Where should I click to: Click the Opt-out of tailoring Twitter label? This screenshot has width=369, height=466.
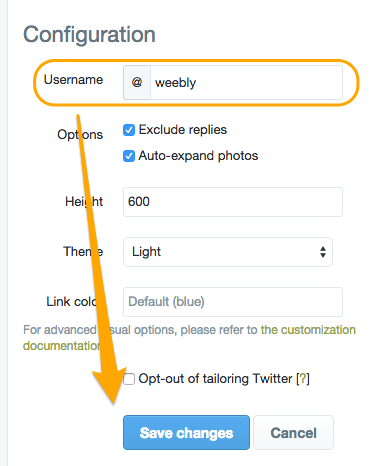pos(215,379)
